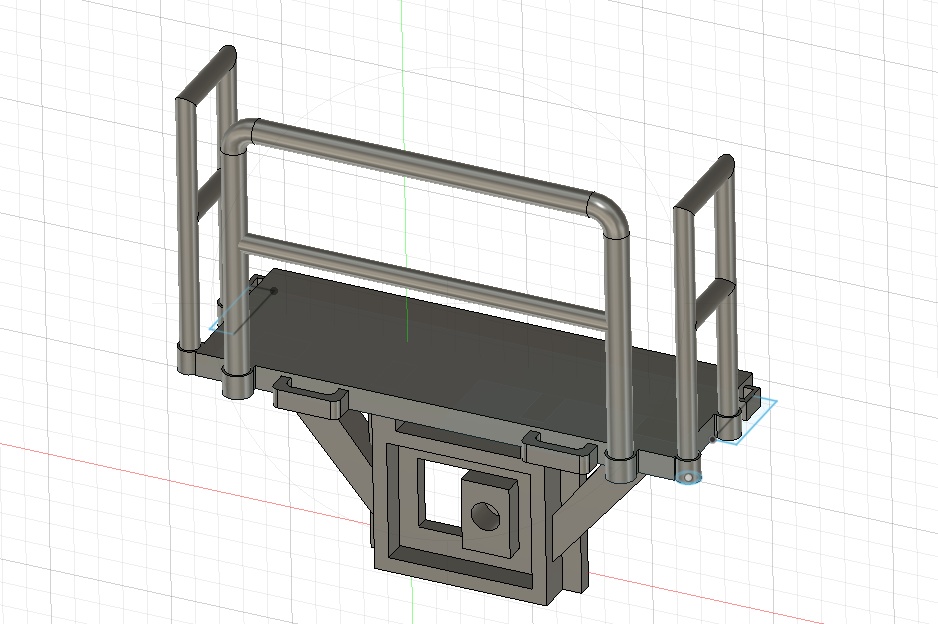Select the small blue sketch circle under right post
Screen dimensions: 938x624
point(689,477)
